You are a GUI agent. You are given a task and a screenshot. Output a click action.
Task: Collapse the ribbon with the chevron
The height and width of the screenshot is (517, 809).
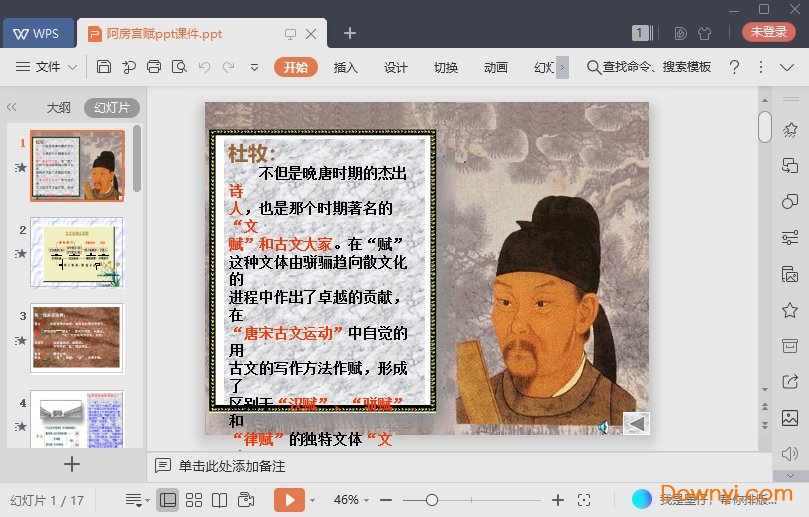pyautogui.click(x=787, y=67)
